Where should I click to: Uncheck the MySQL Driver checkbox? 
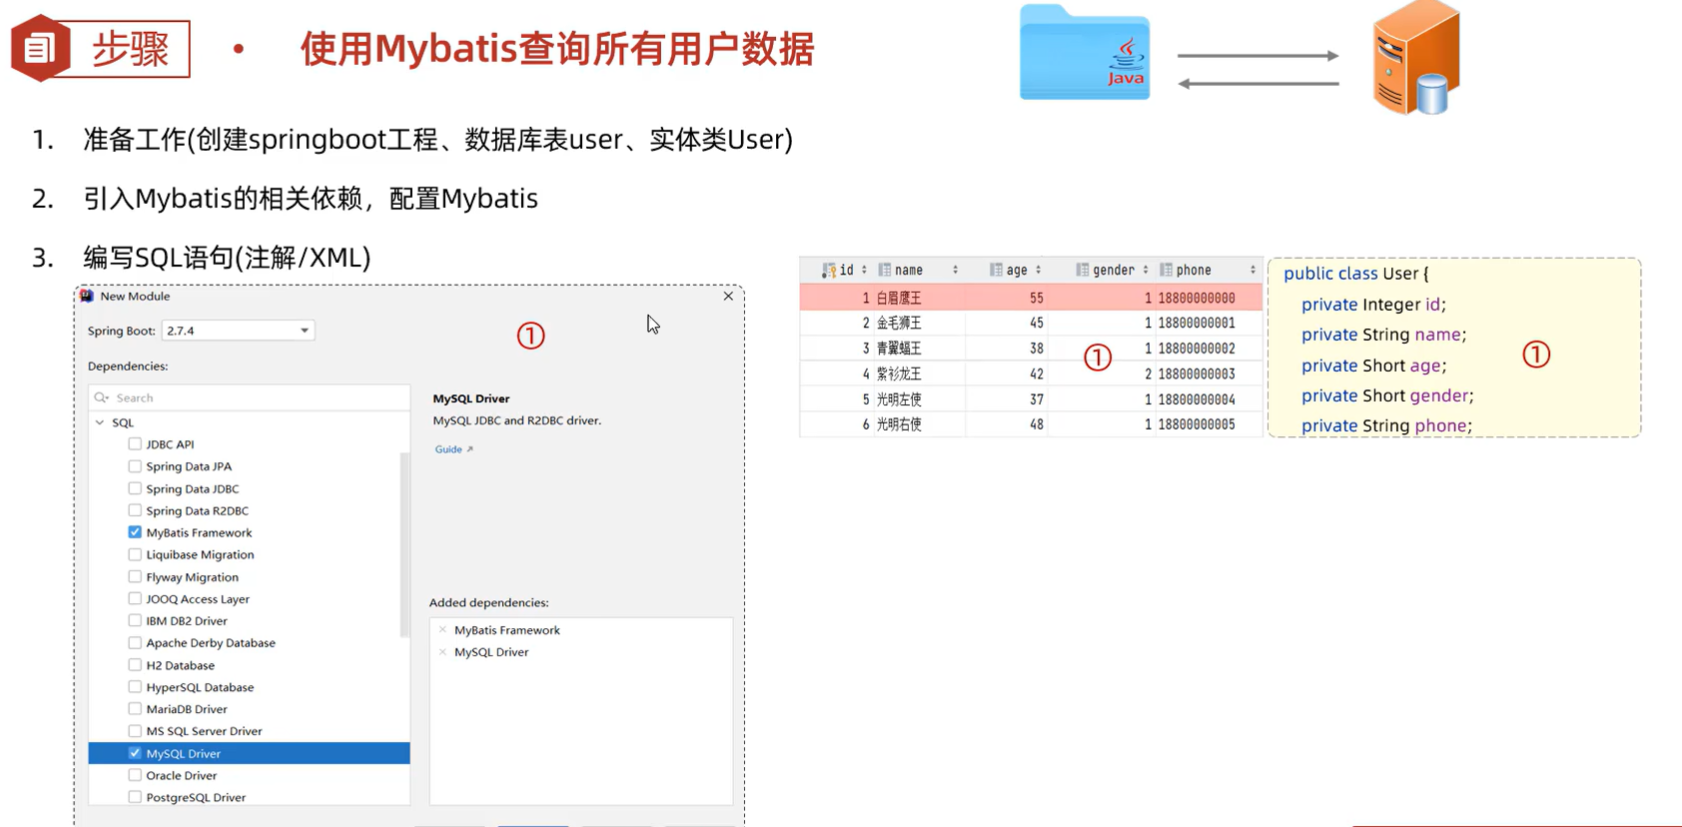[135, 753]
